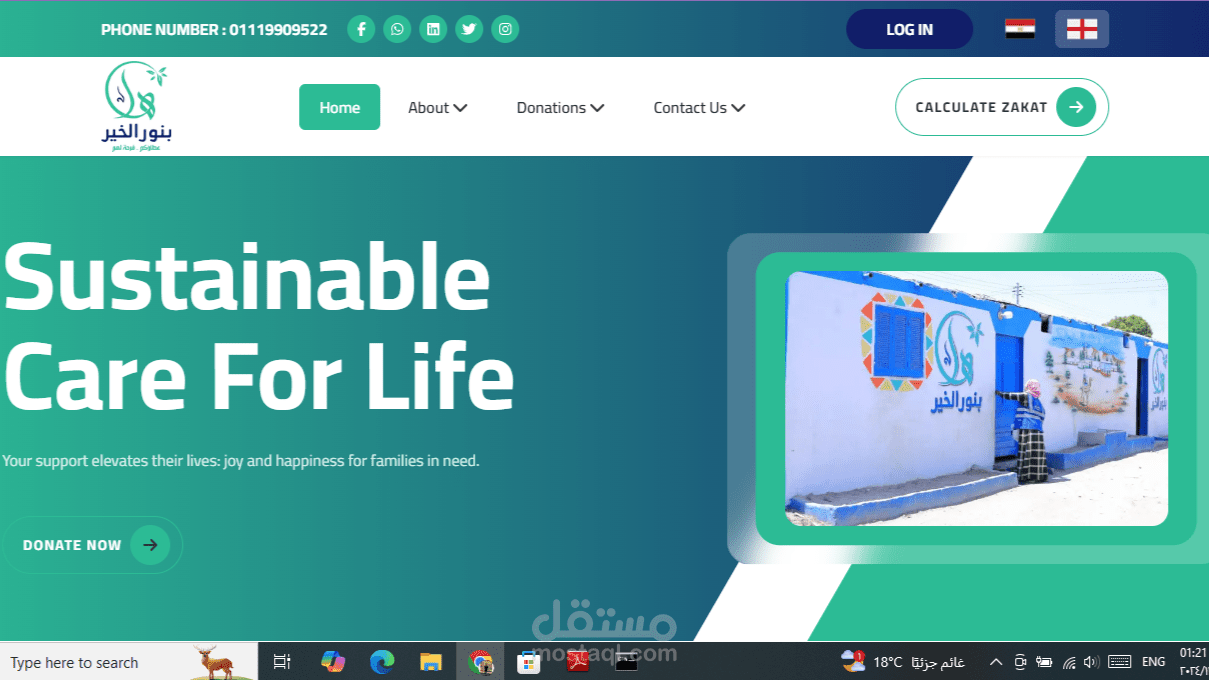This screenshot has height=680, width=1209.
Task: Open the Facebook social icon
Action: [x=361, y=29]
